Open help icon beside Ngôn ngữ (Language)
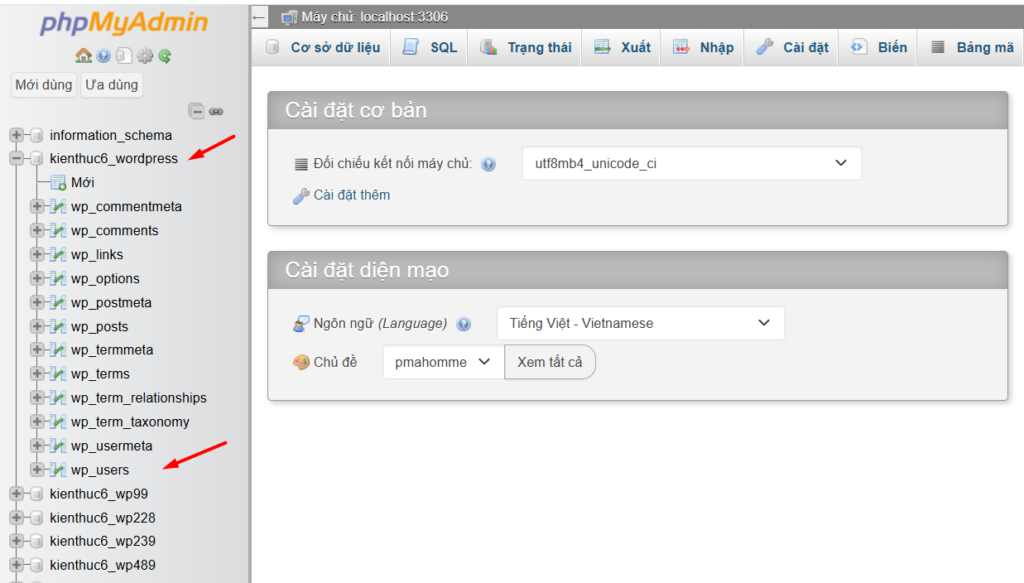1024x583 pixels. 464,324
